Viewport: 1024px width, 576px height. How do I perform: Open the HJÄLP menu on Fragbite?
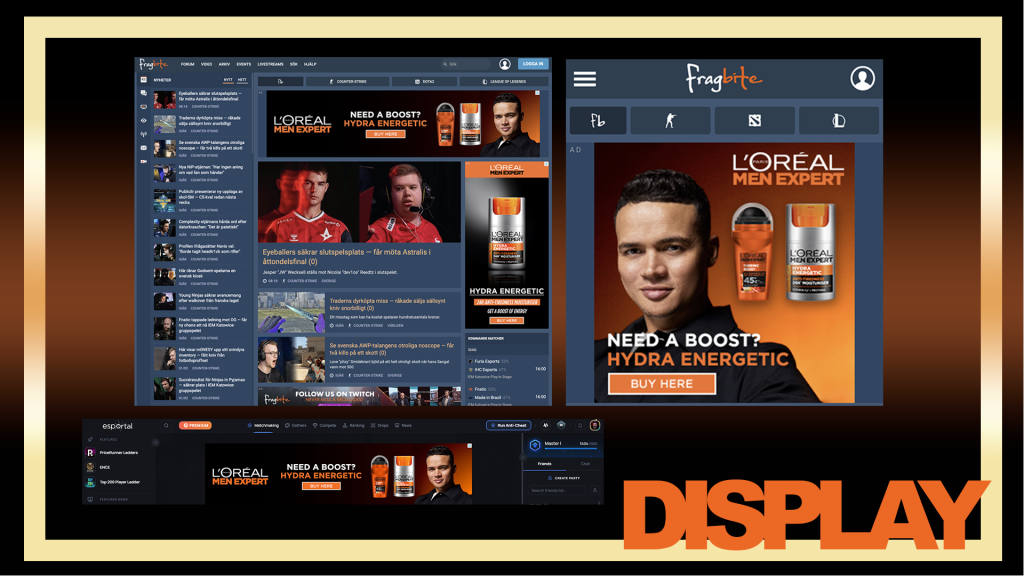[x=310, y=64]
